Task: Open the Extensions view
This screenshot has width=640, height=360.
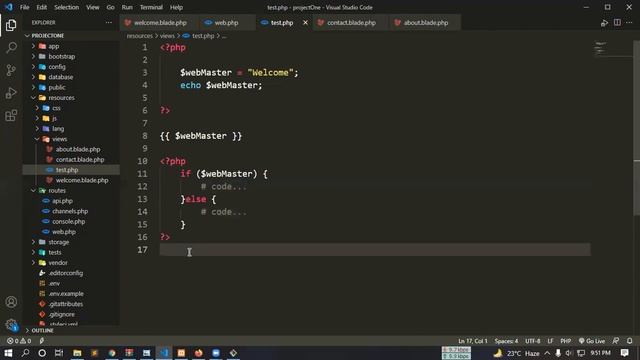Action: [11, 116]
